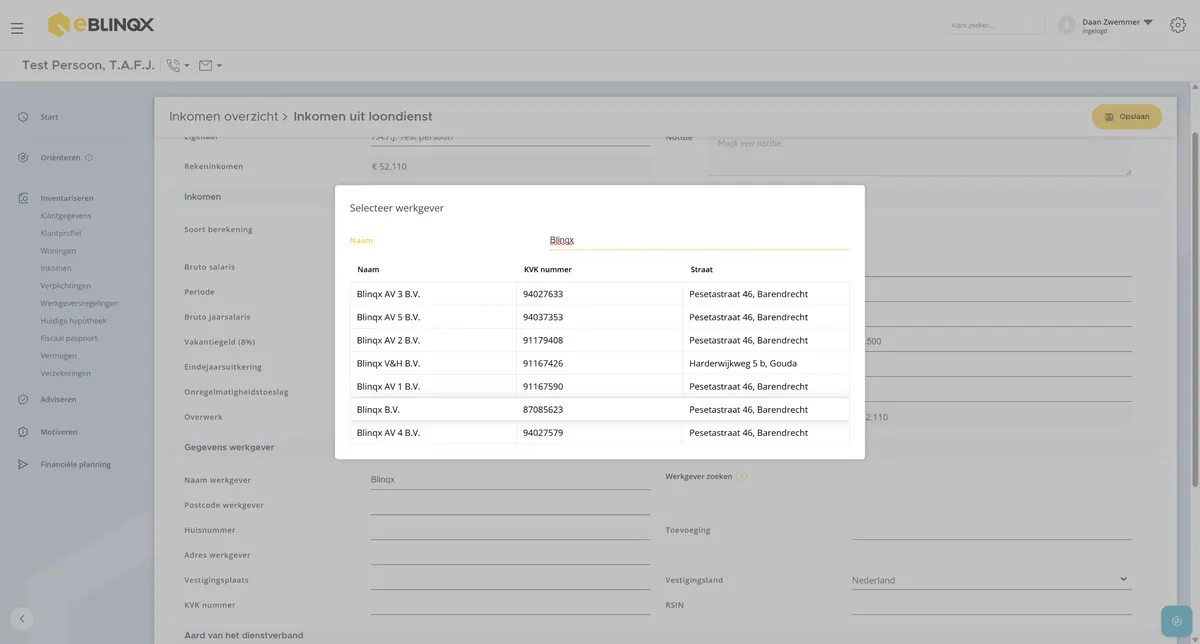Open the settings gear icon

click(1178, 25)
